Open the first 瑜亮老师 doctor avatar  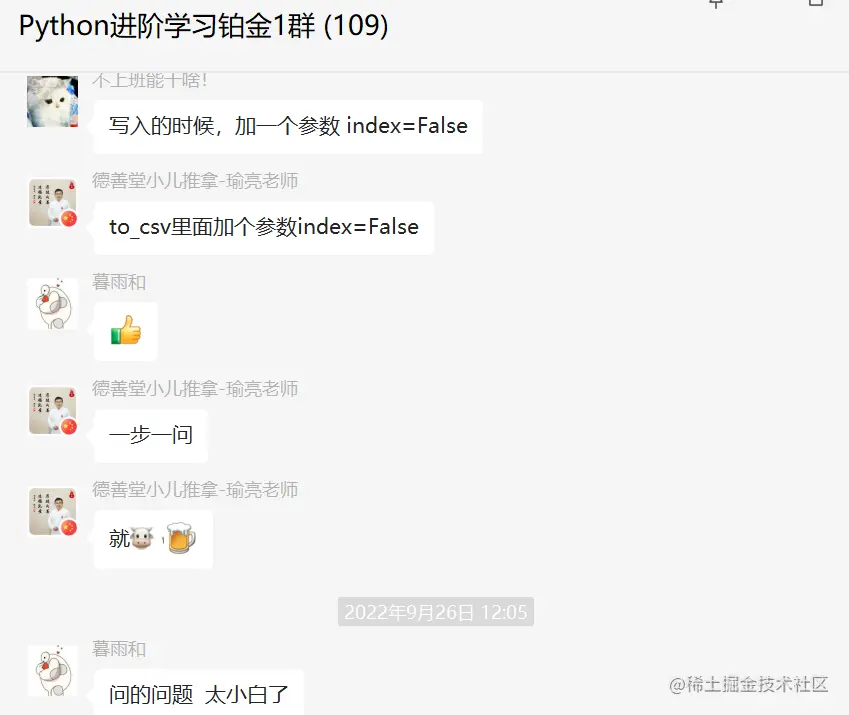click(53, 202)
